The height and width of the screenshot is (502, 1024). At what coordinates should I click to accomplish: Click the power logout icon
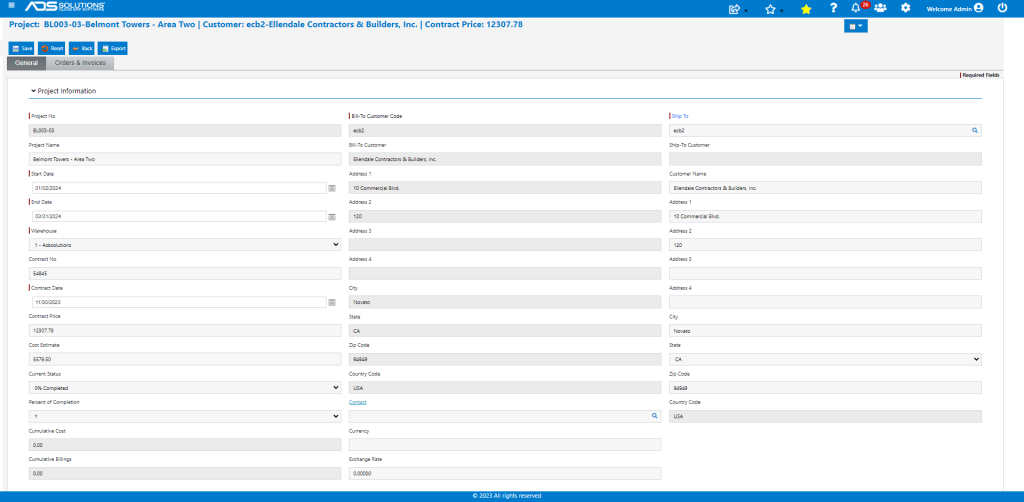tap(1002, 8)
